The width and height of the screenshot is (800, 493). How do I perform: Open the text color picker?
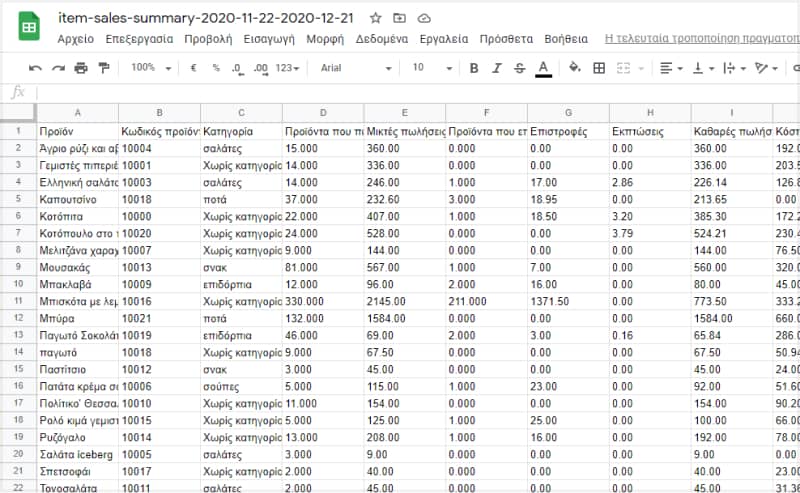pyautogui.click(x=543, y=68)
